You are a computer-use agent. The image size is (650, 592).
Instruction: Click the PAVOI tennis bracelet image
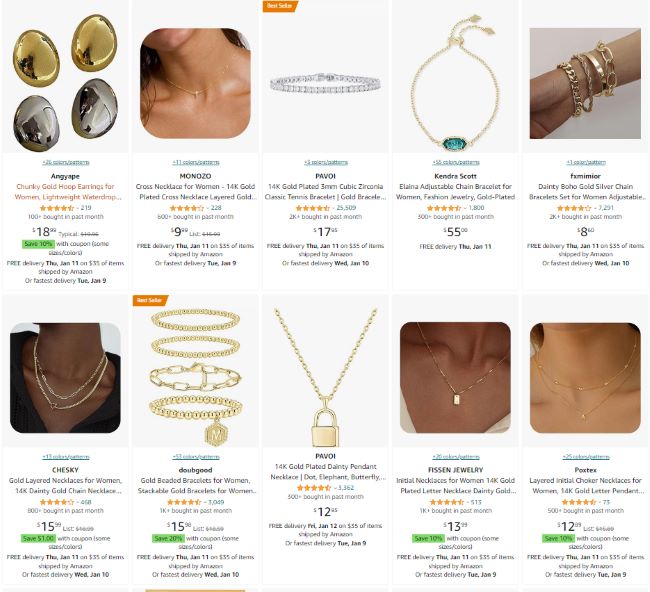[x=325, y=83]
